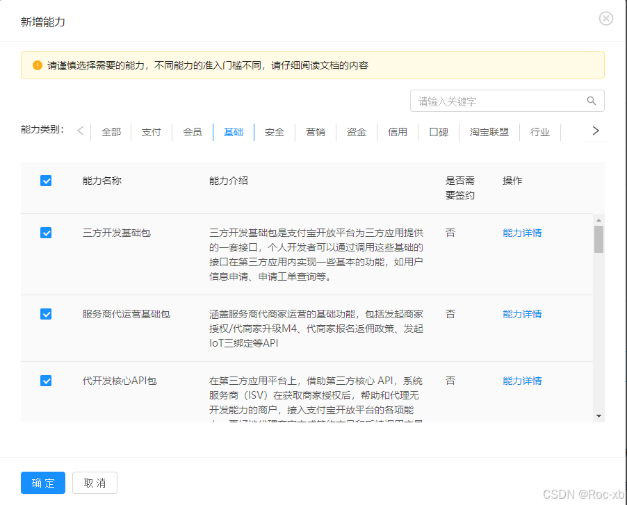This screenshot has height=505, width=627.
Task: Uncheck the 三方开发基础包 checkbox
Action: tap(46, 233)
